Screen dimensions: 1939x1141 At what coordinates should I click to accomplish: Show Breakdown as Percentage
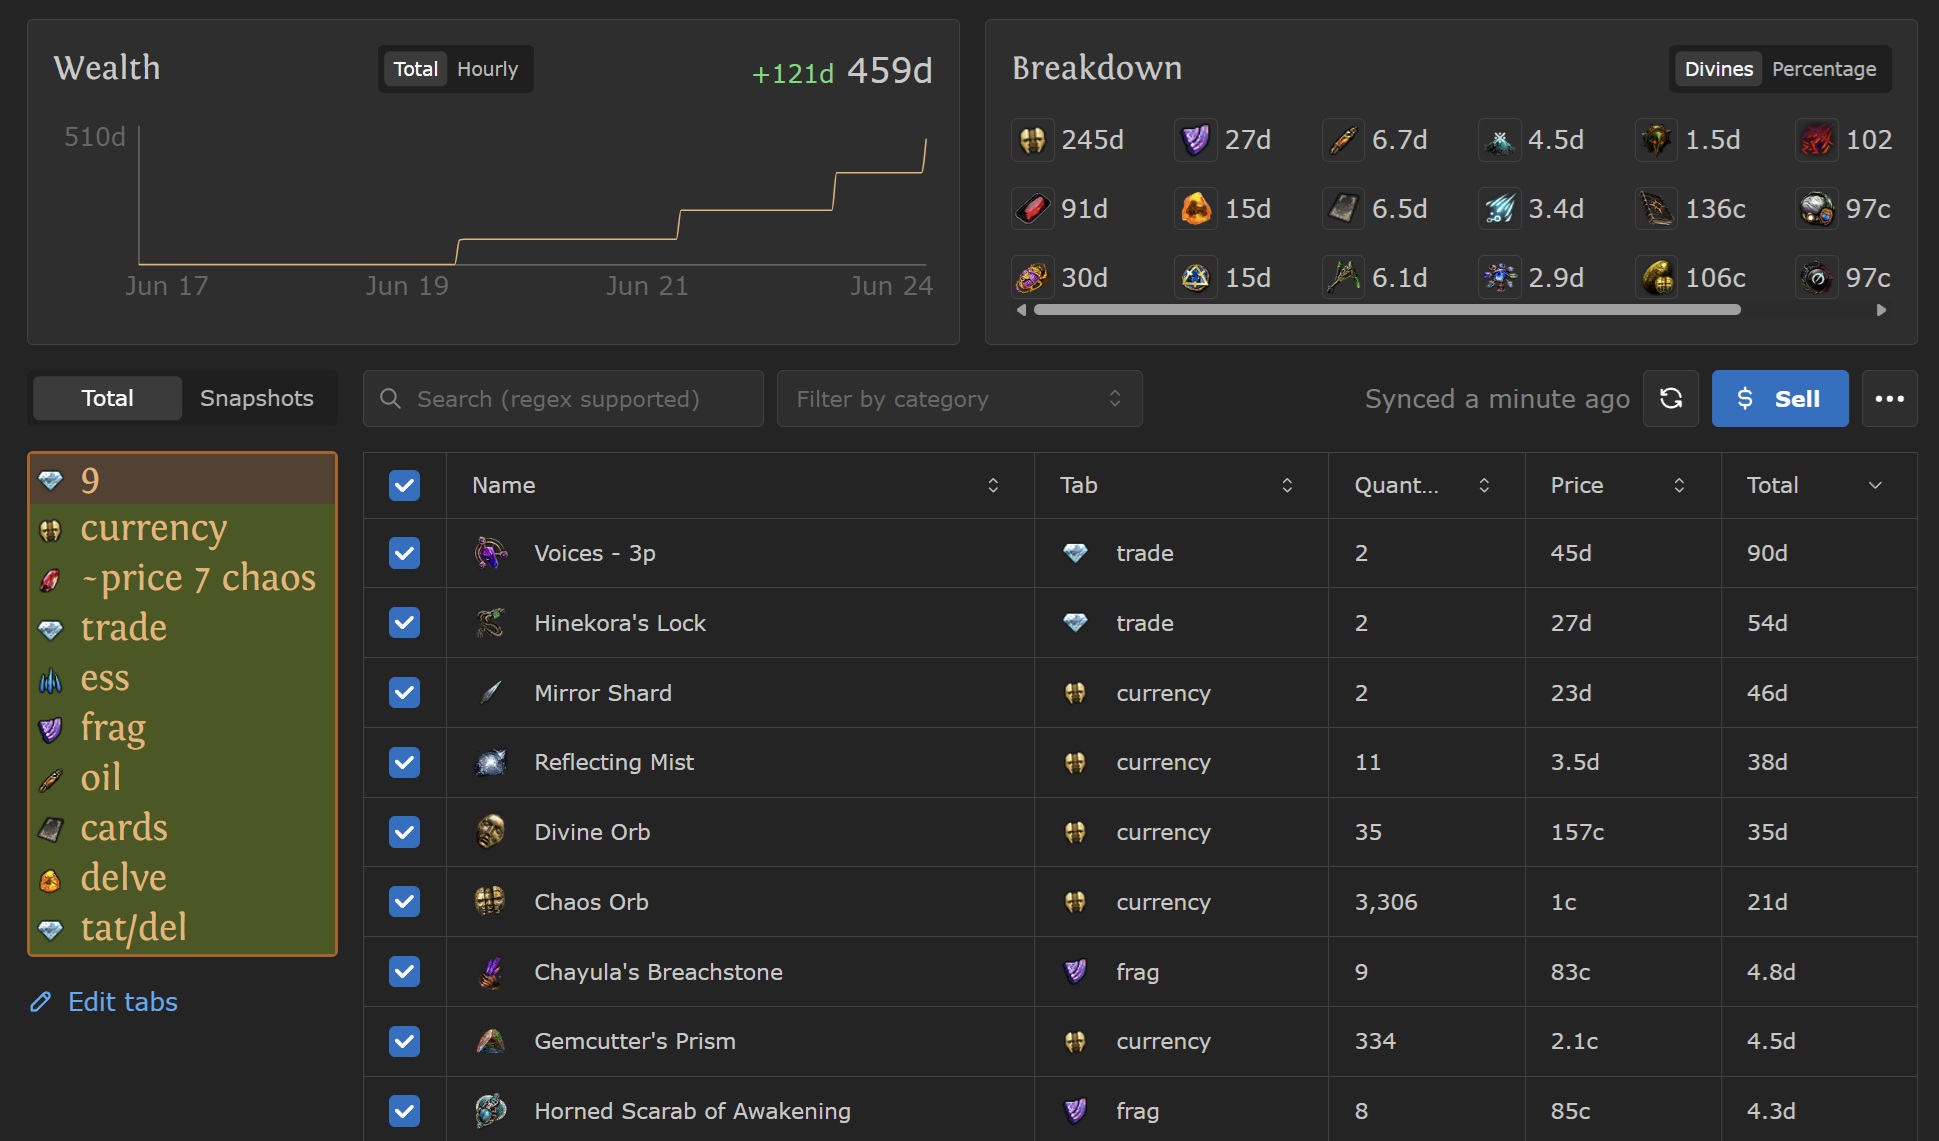[x=1824, y=69]
